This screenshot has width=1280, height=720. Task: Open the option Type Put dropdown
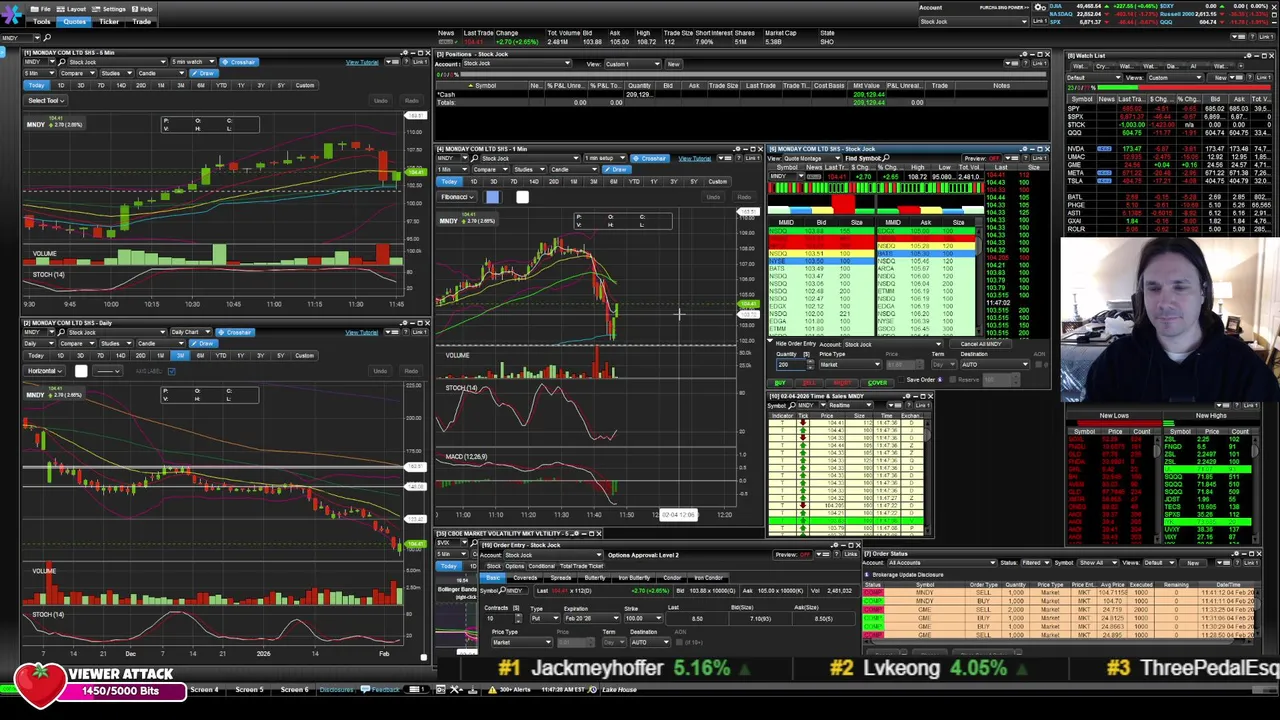[x=545, y=619]
